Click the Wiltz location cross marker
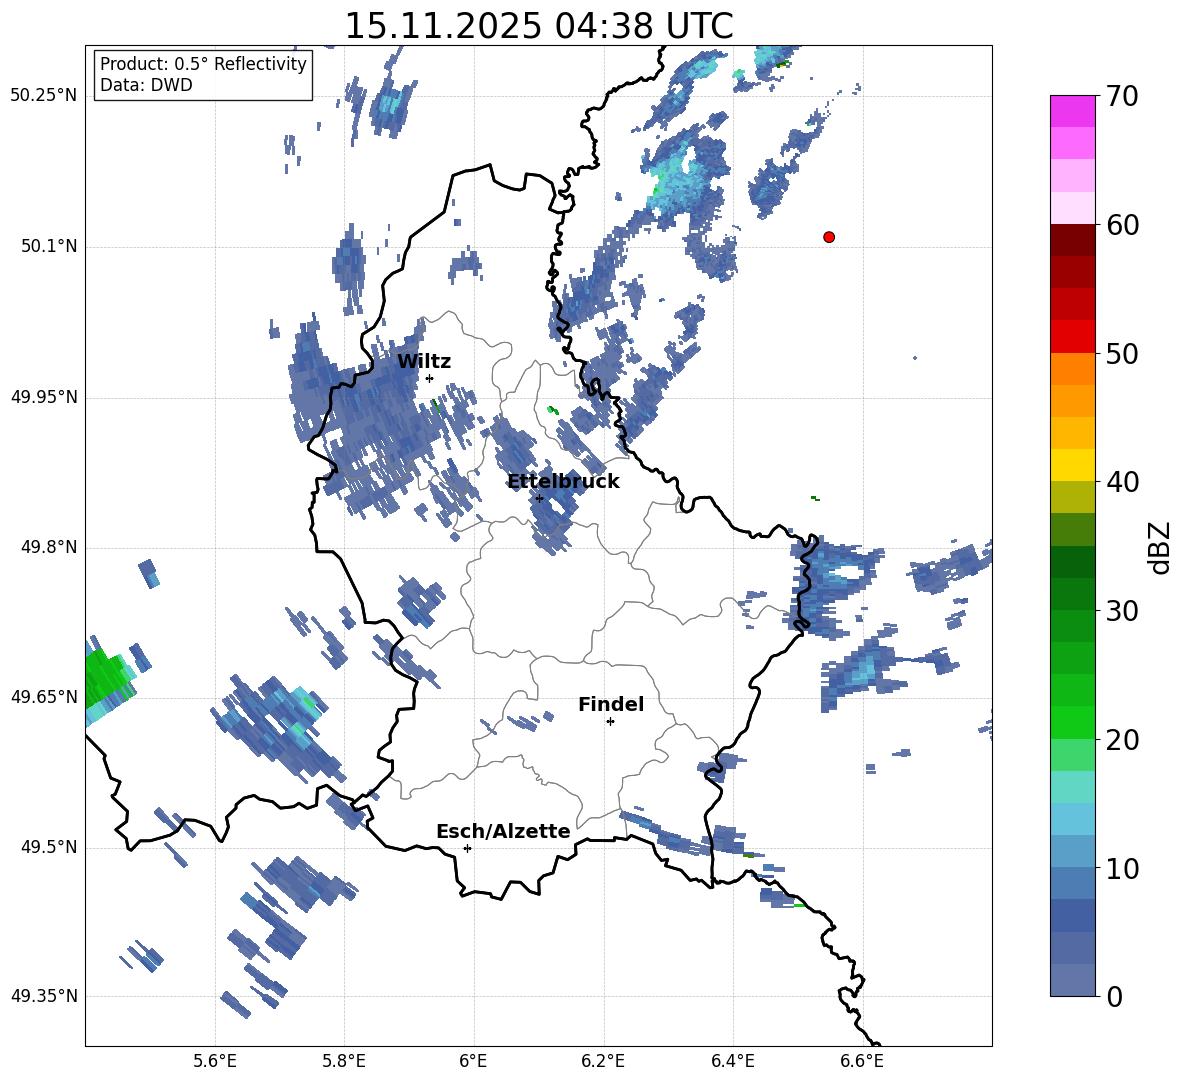 [x=430, y=378]
